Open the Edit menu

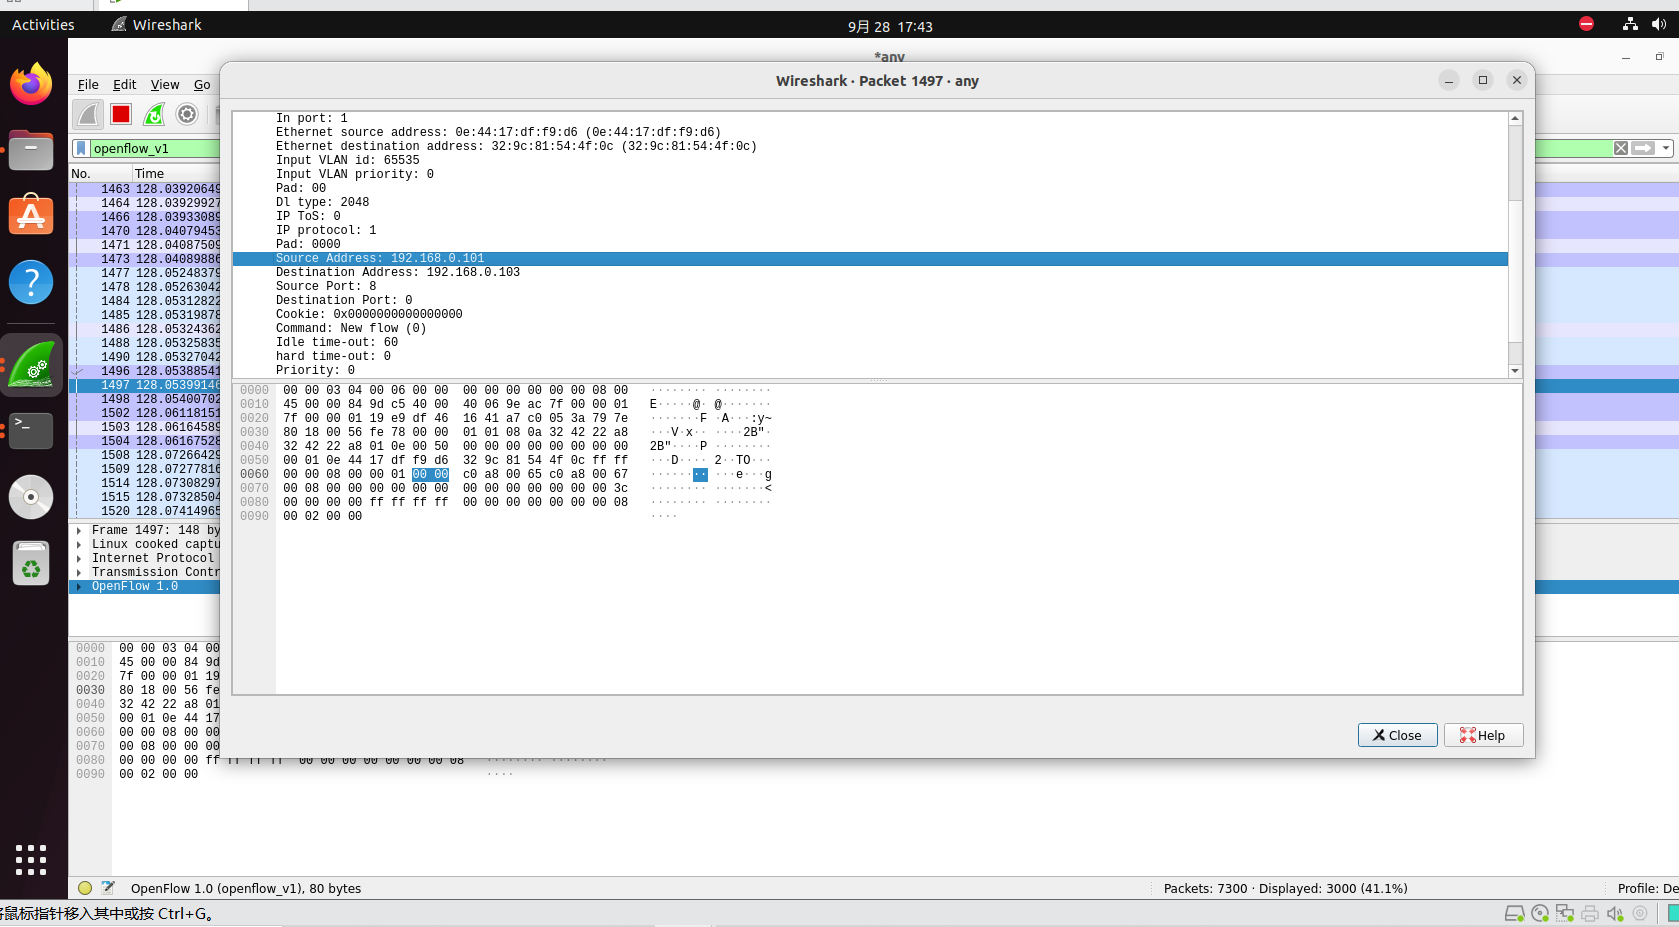tap(124, 85)
